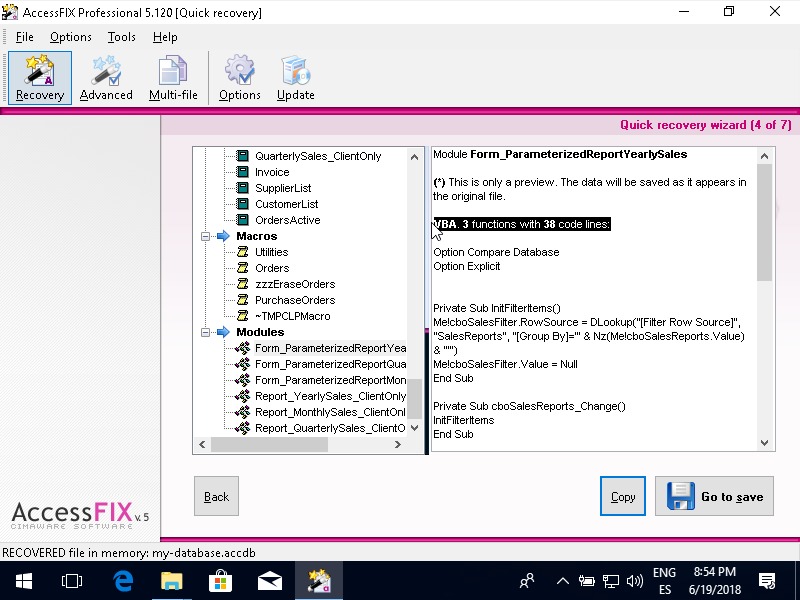This screenshot has height=600, width=800.
Task: Open the Help menu
Action: pos(165,37)
